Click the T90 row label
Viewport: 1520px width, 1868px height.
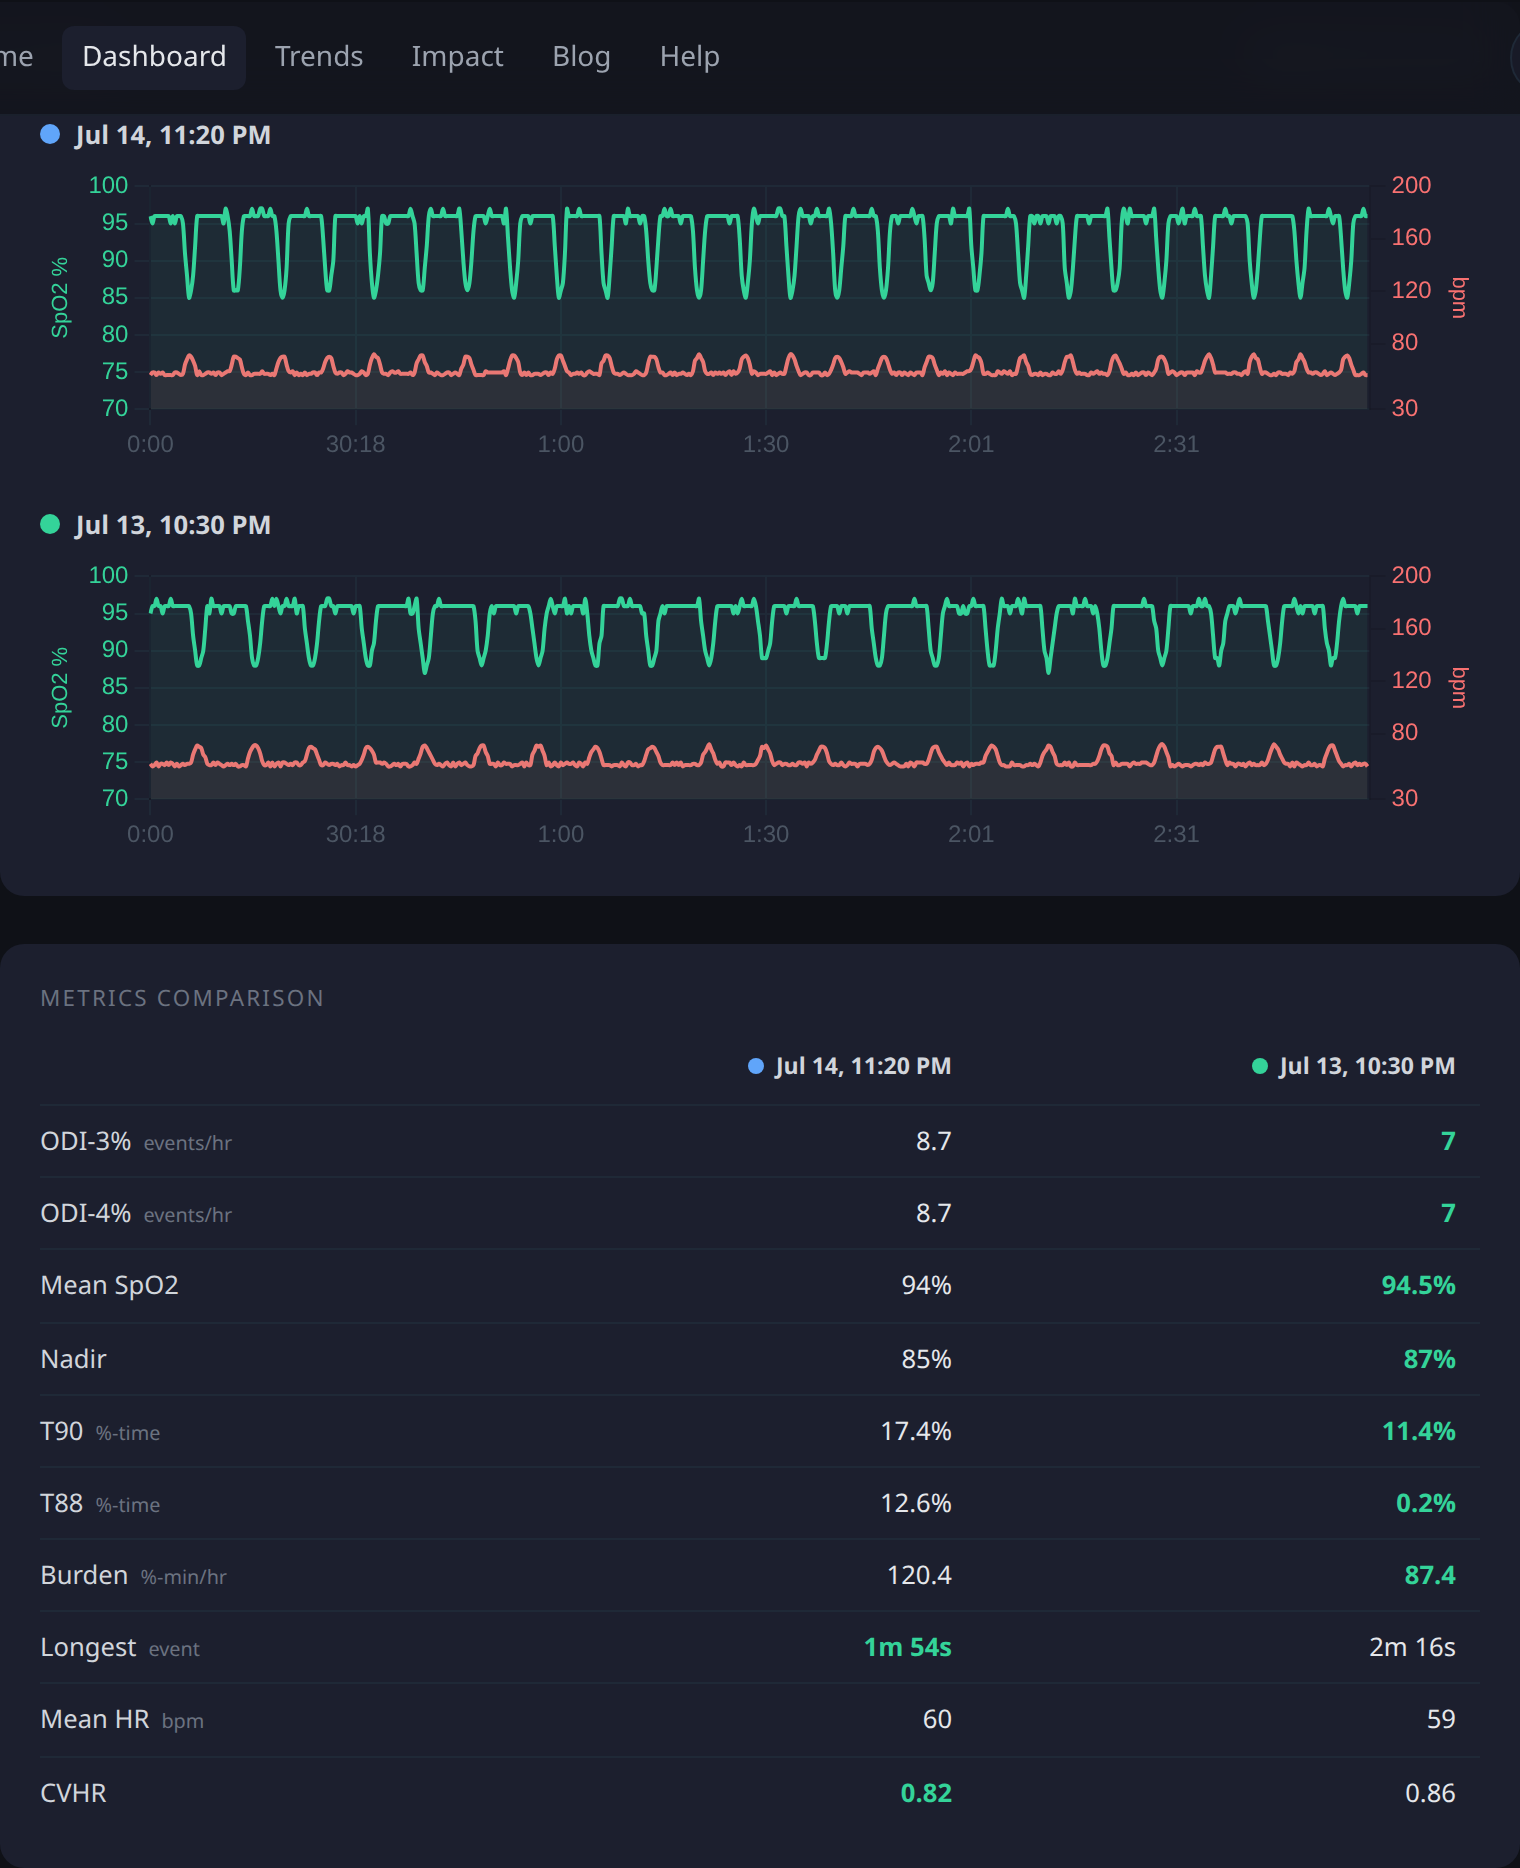click(62, 1431)
